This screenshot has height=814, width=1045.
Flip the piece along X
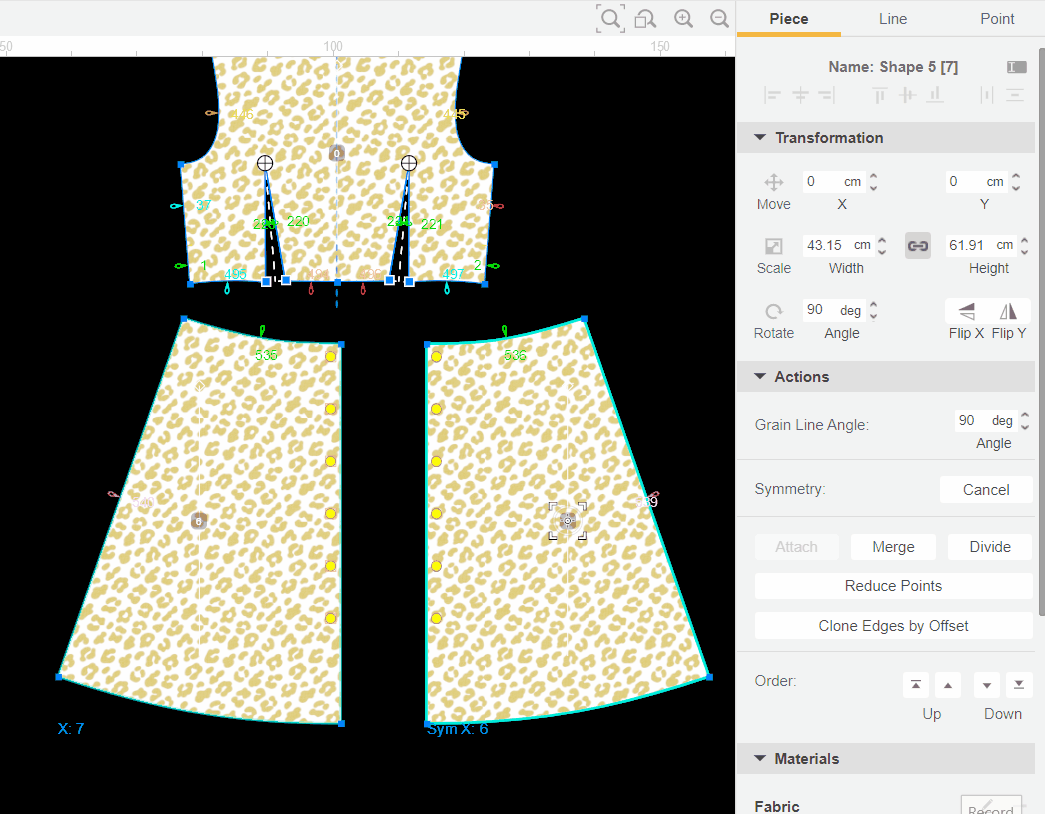[966, 311]
